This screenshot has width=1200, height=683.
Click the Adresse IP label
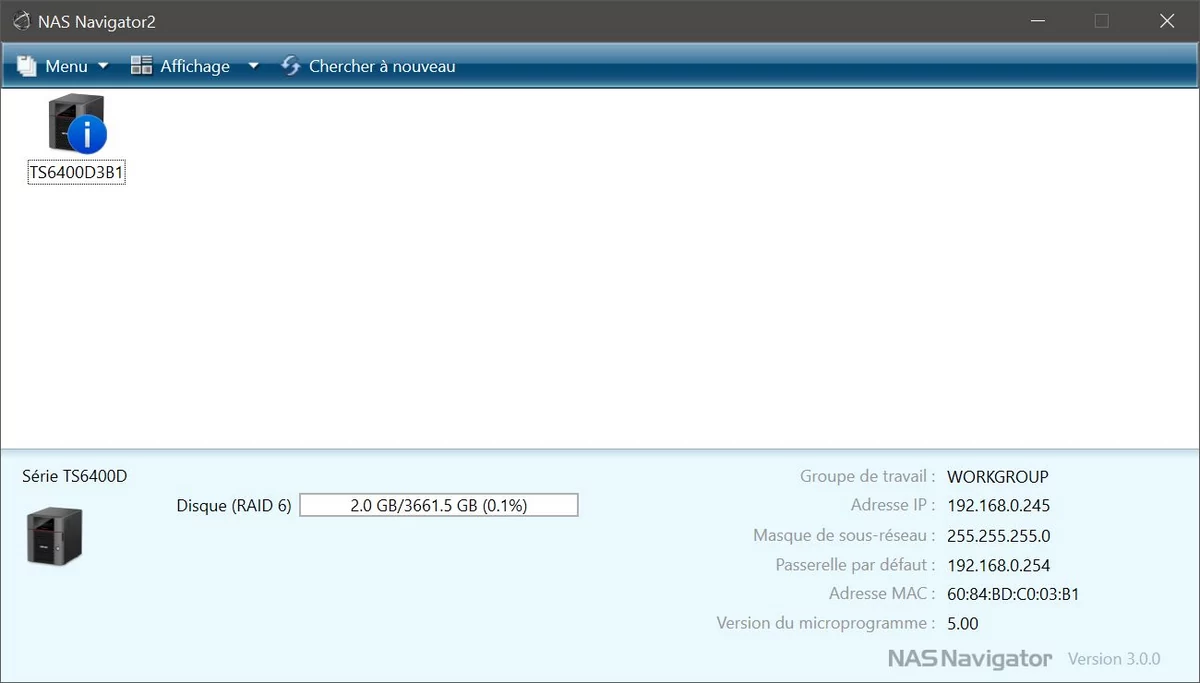894,506
